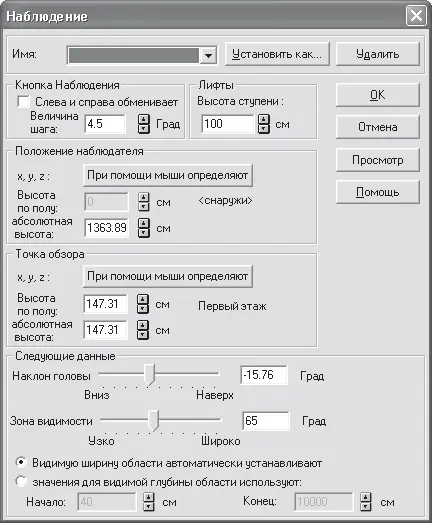Increase observer абсолютная высота spinner up
Screen dimensions: 432x523
coord(144,223)
